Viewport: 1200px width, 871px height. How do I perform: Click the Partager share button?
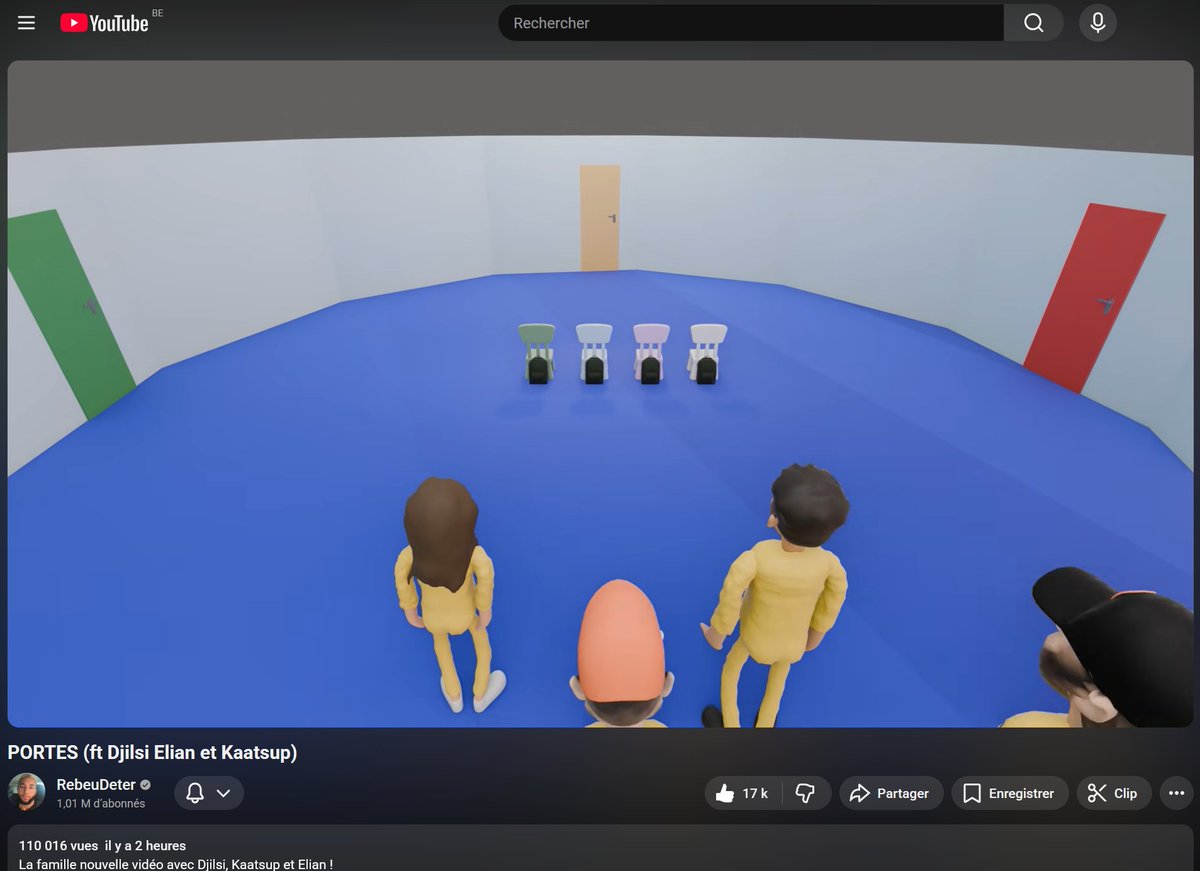(891, 793)
